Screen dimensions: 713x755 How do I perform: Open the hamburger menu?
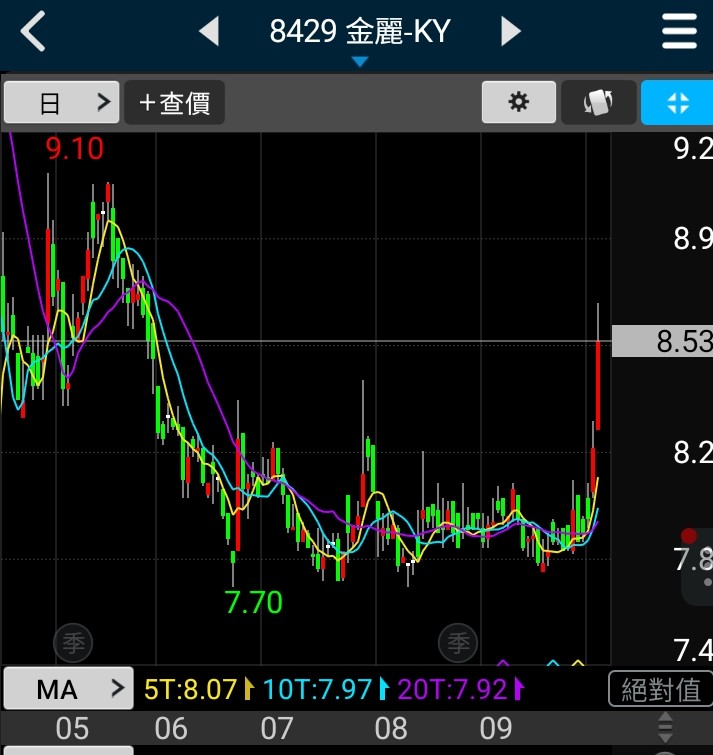pos(679,31)
